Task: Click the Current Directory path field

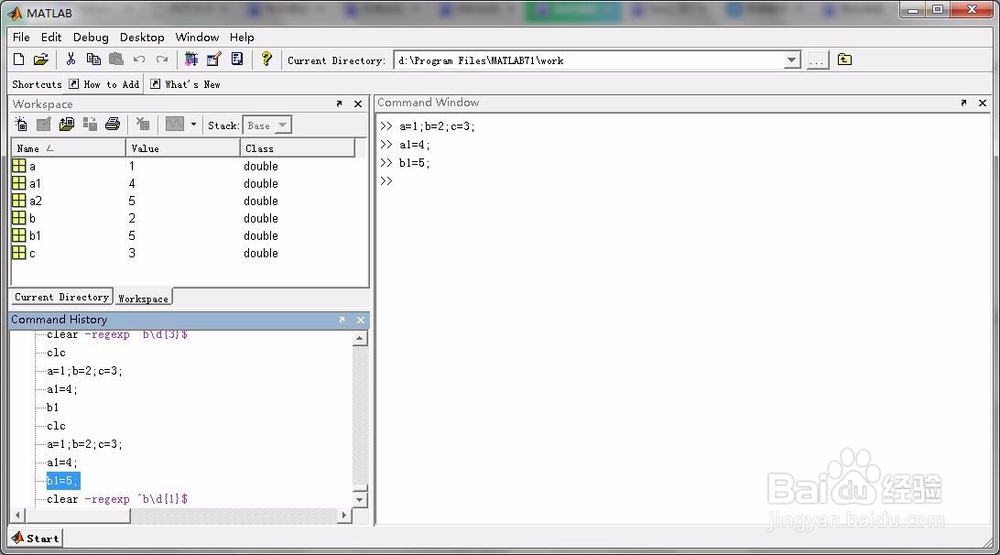Action: click(590, 60)
